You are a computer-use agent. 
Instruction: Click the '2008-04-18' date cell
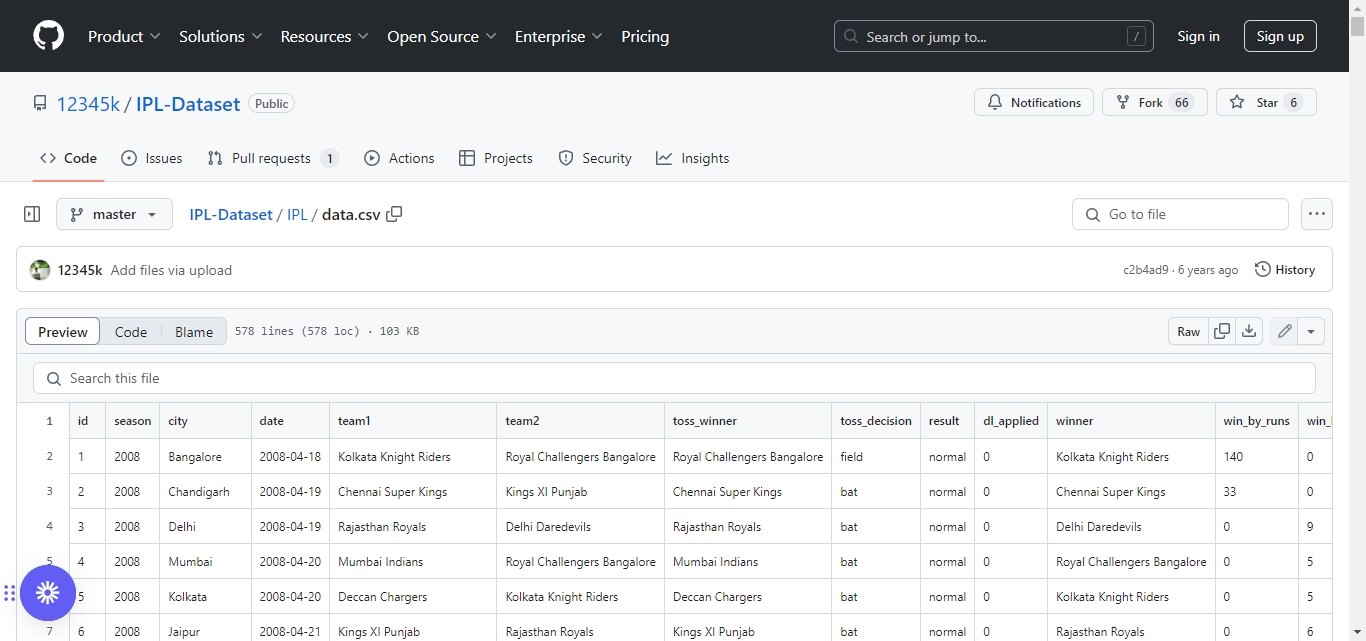[290, 457]
